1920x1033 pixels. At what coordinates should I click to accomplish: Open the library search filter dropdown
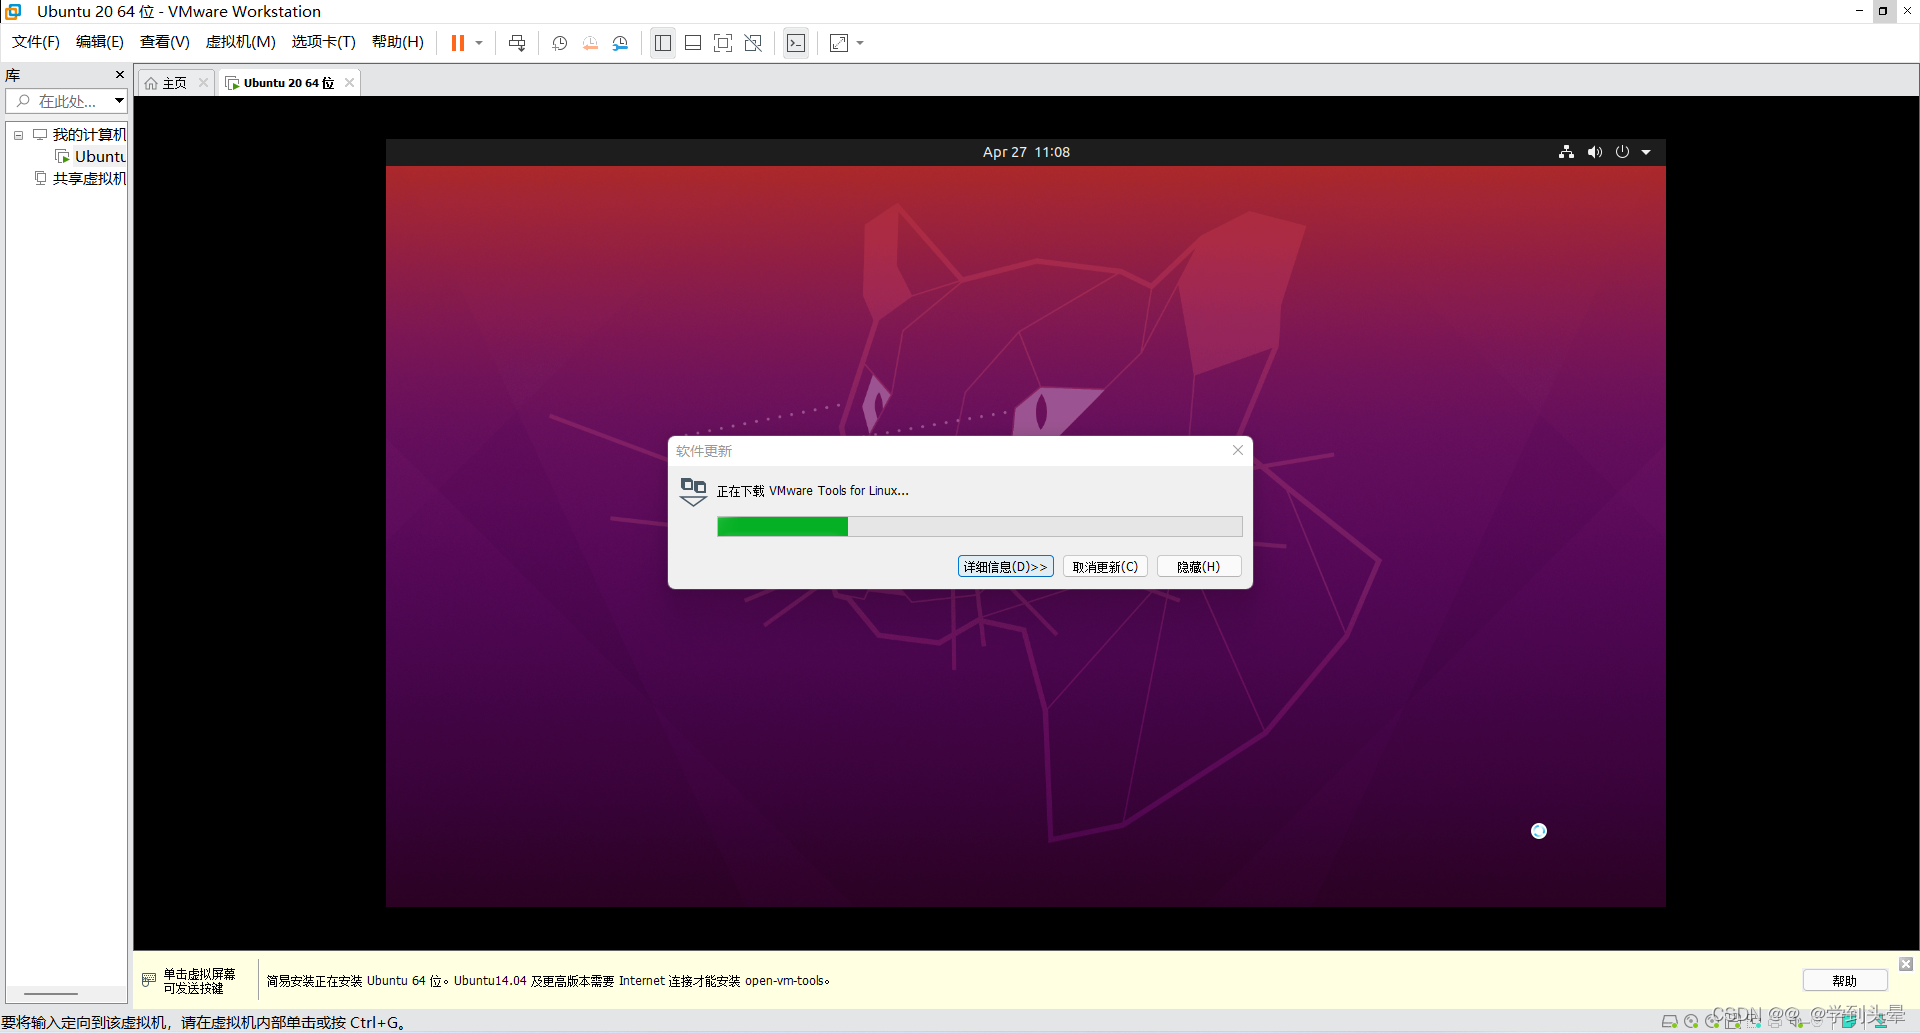point(119,101)
